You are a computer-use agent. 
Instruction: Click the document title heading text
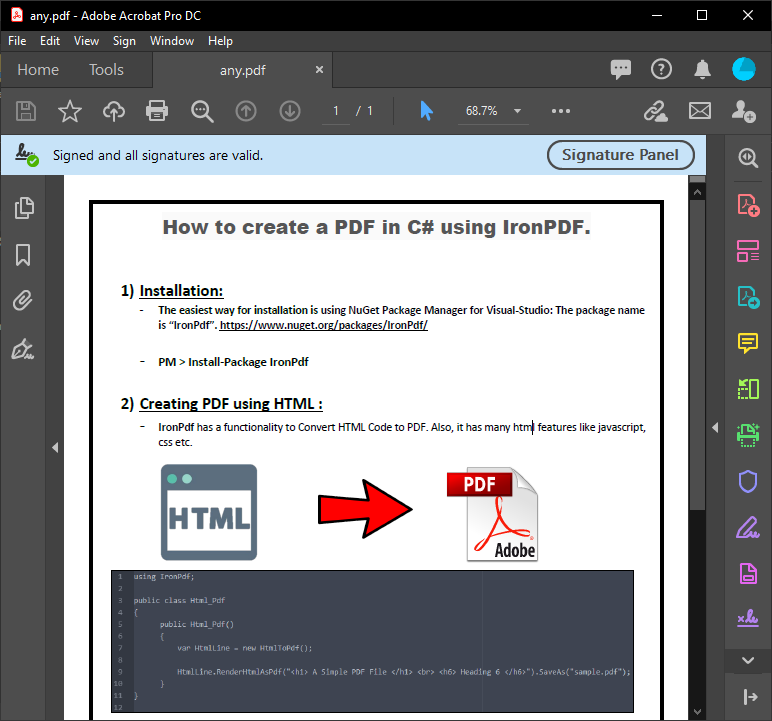point(377,227)
